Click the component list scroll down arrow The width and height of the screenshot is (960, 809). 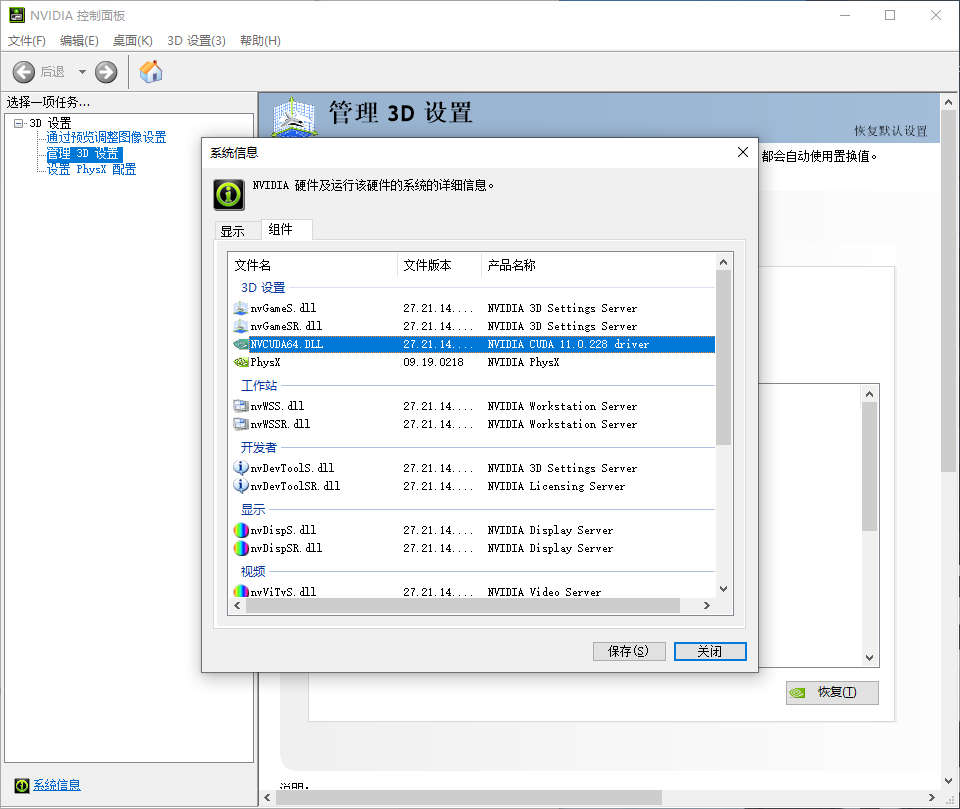[x=724, y=589]
